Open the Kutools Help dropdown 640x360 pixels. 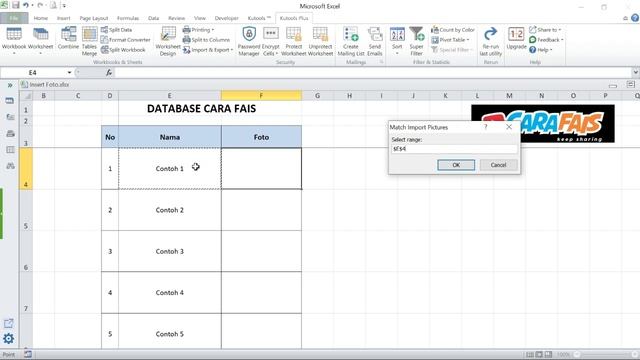[x=541, y=49]
